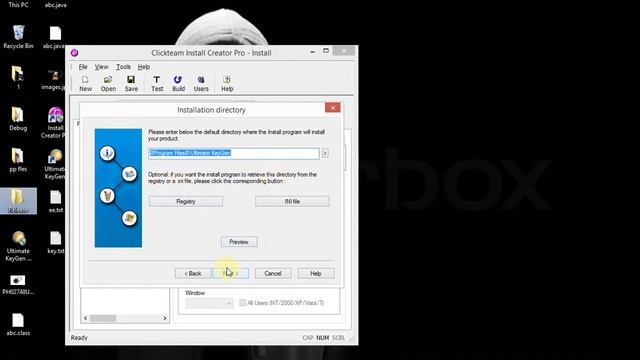Screen dimensions: 640x360
Task: Minimize the Install Creator Pro window
Action: pyautogui.click(x=313, y=52)
